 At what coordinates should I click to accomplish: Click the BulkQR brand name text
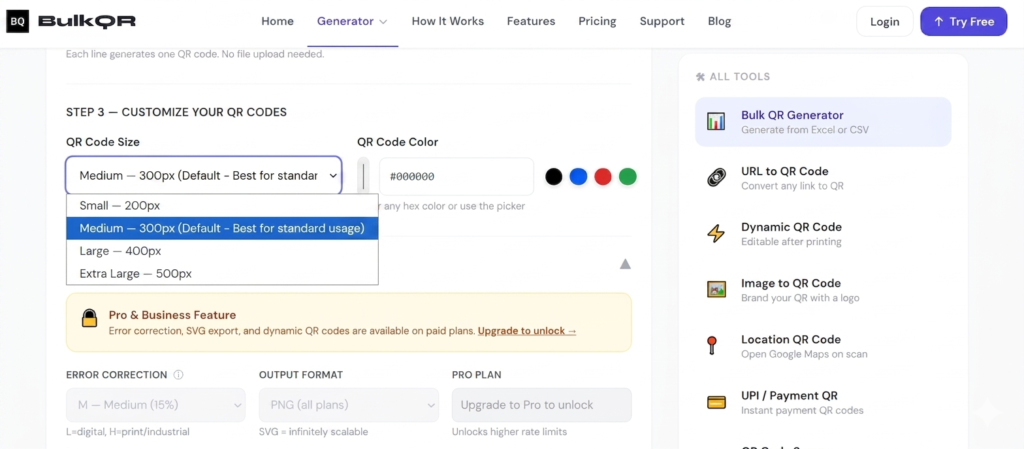87,22
